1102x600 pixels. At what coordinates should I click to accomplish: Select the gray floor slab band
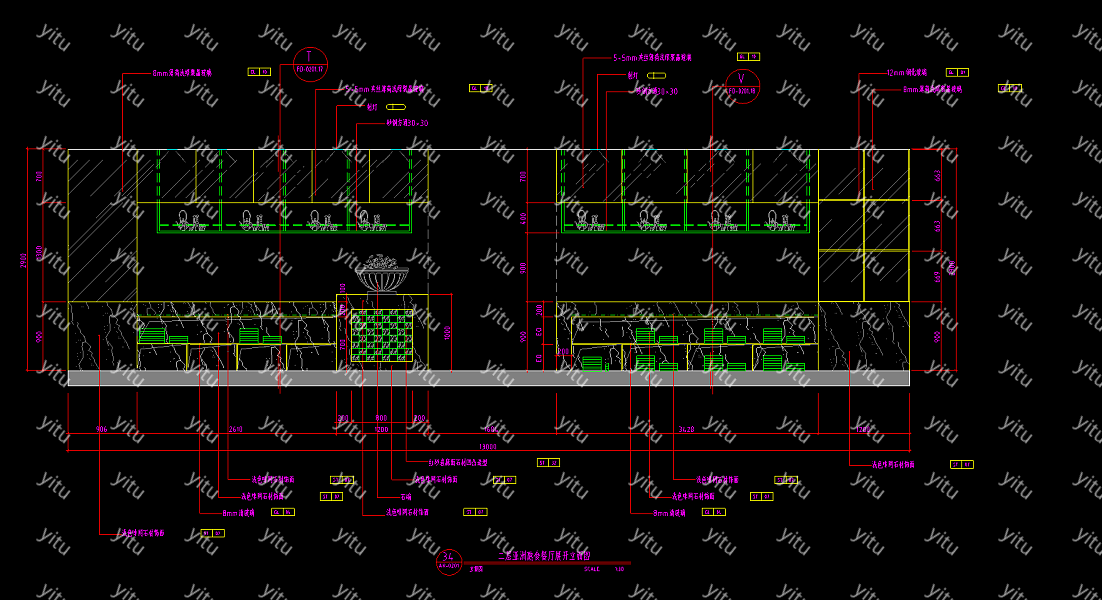point(488,378)
